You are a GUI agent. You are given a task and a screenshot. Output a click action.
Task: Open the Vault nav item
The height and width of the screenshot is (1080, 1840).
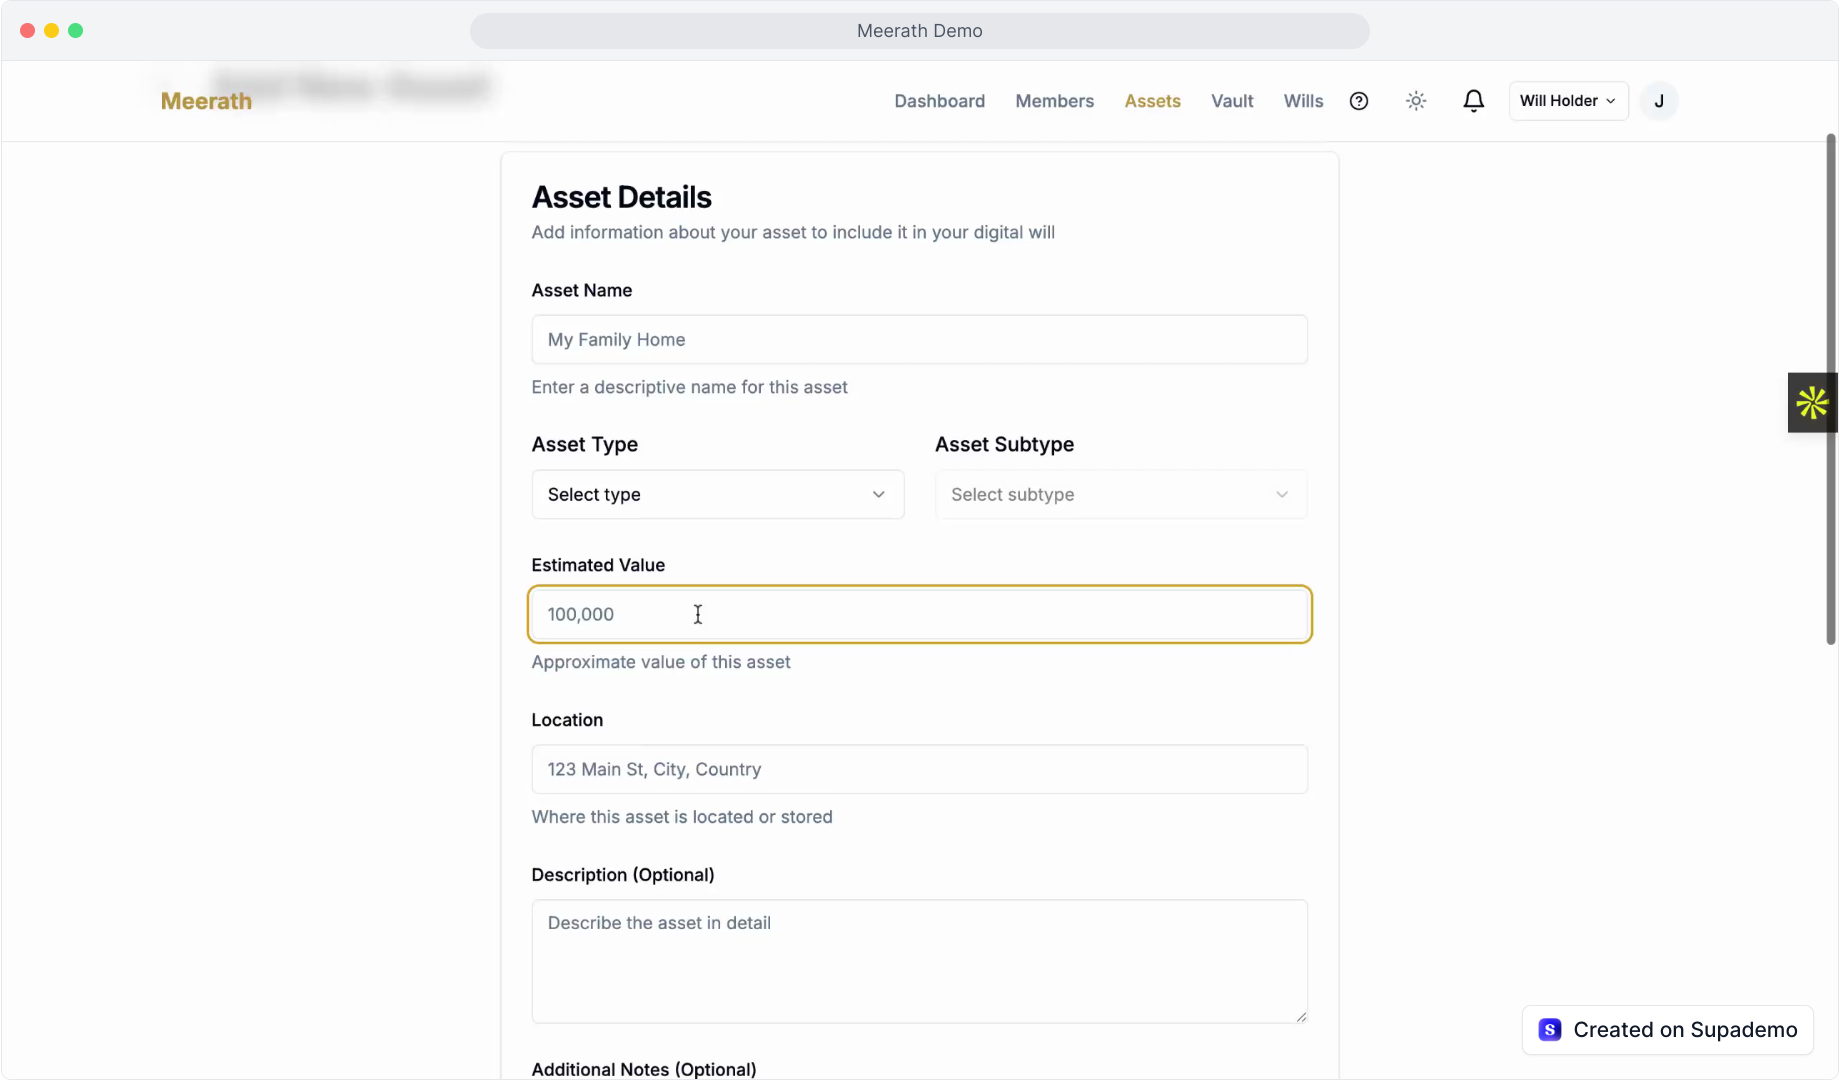coord(1232,101)
